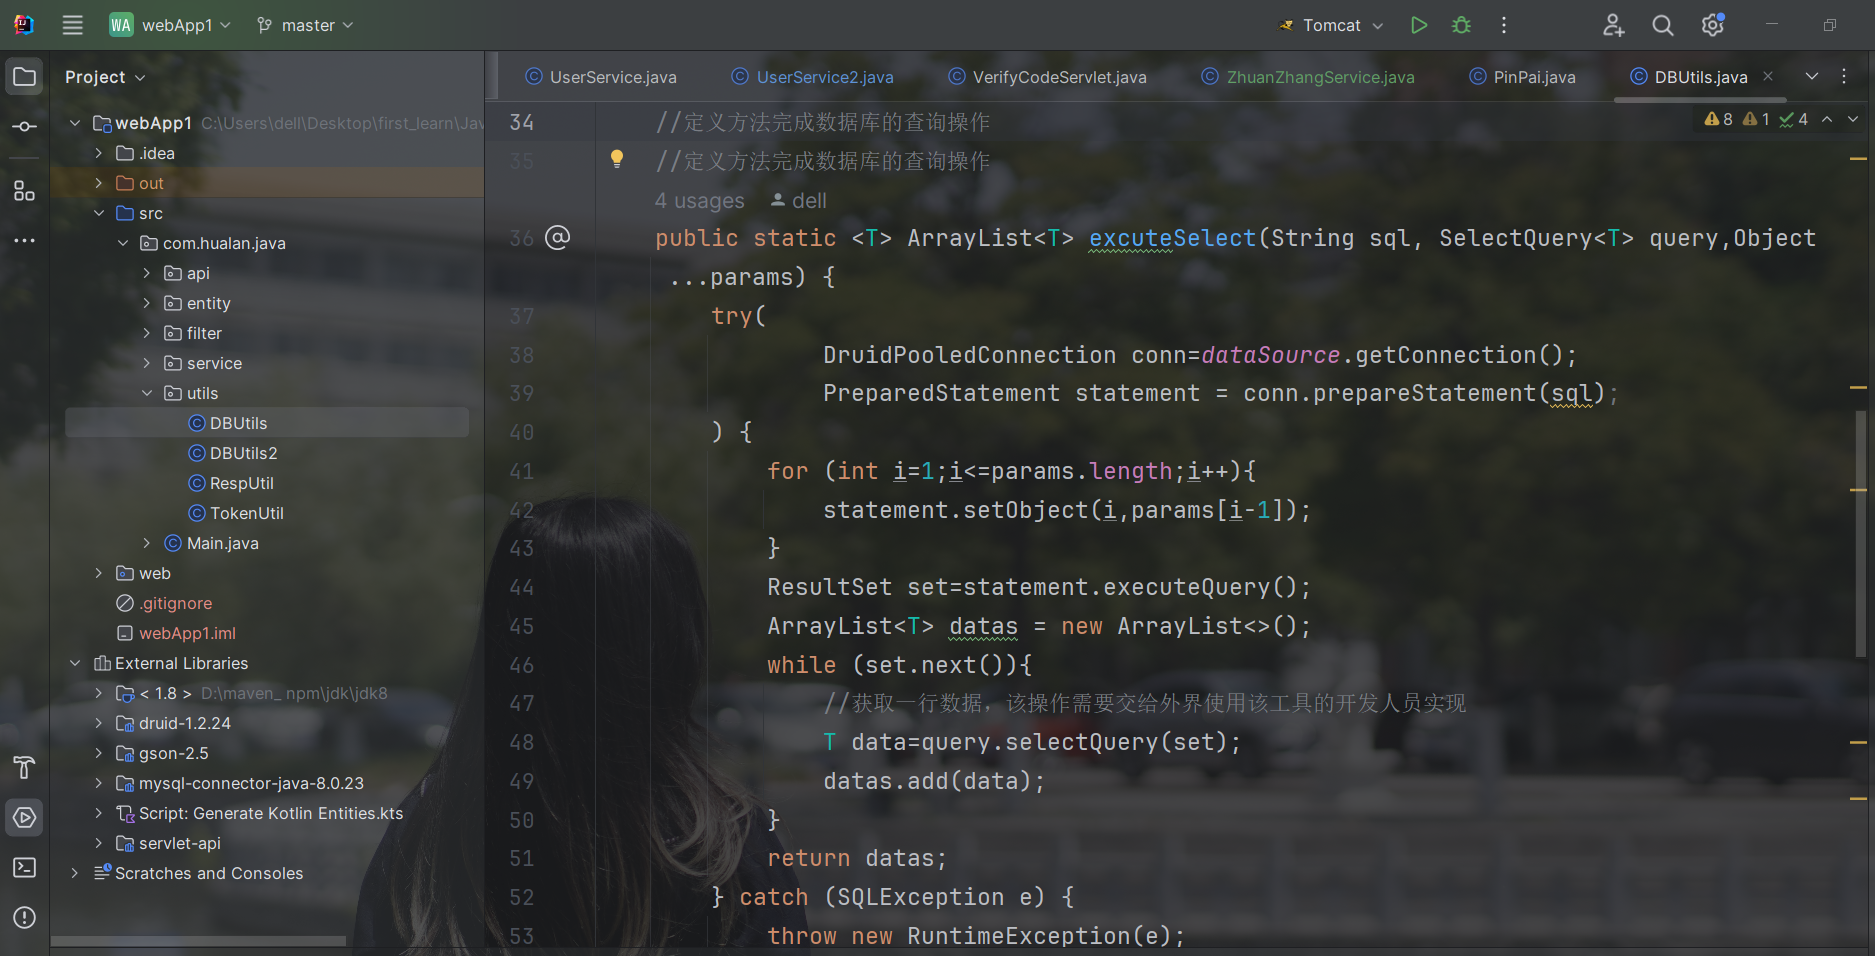
Task: Open the Terminal tool window
Action: [25, 868]
